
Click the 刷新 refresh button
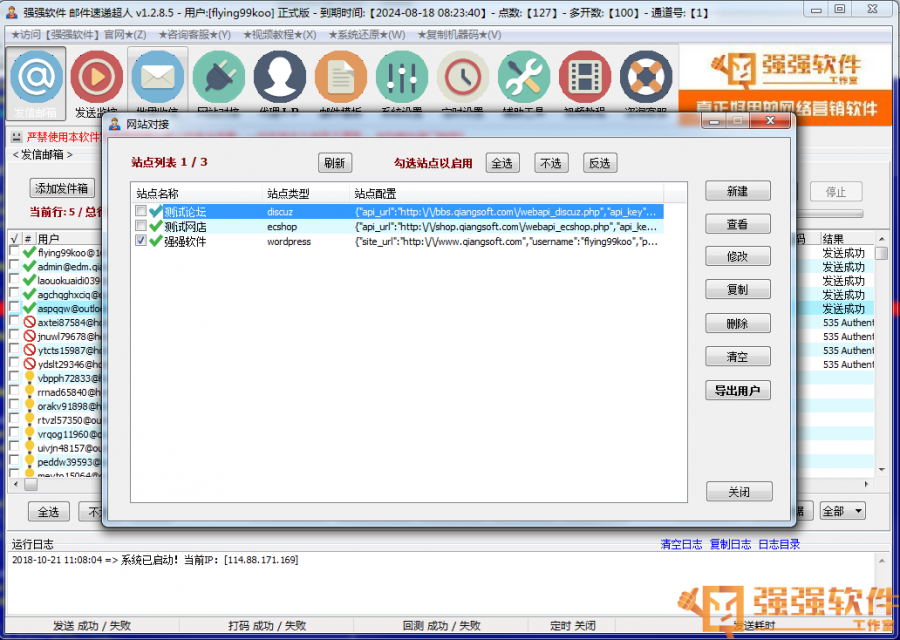coord(335,163)
